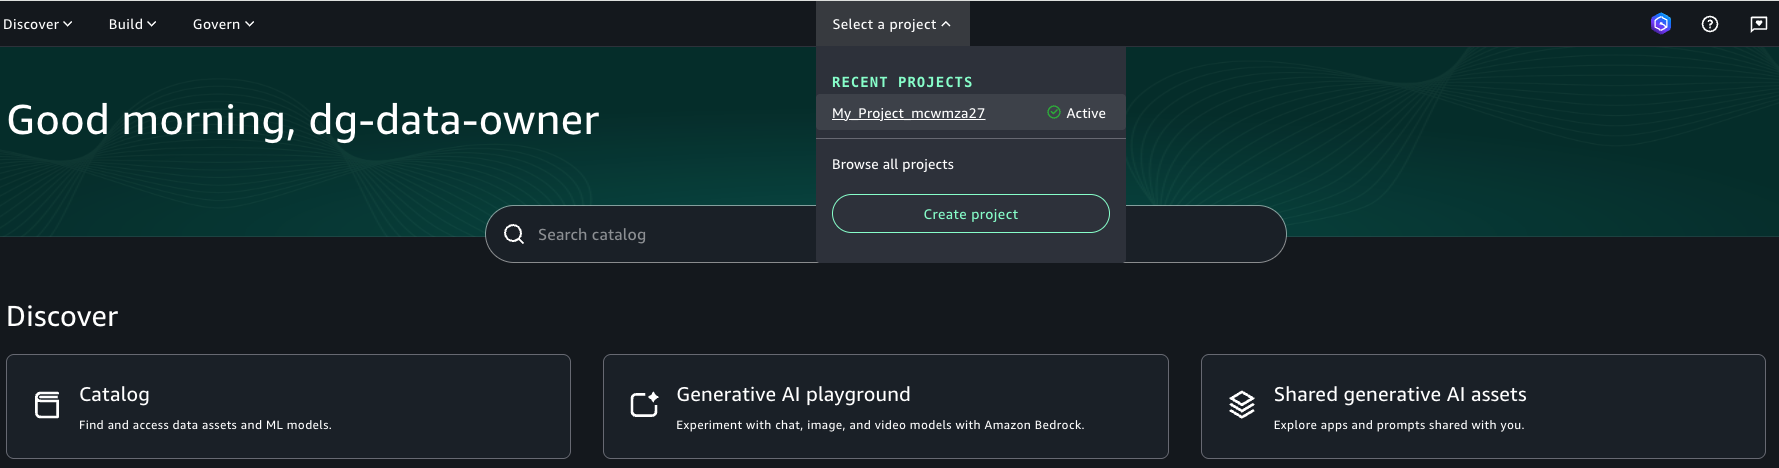Open the help question mark icon
The width and height of the screenshot is (1779, 468).
point(1710,24)
